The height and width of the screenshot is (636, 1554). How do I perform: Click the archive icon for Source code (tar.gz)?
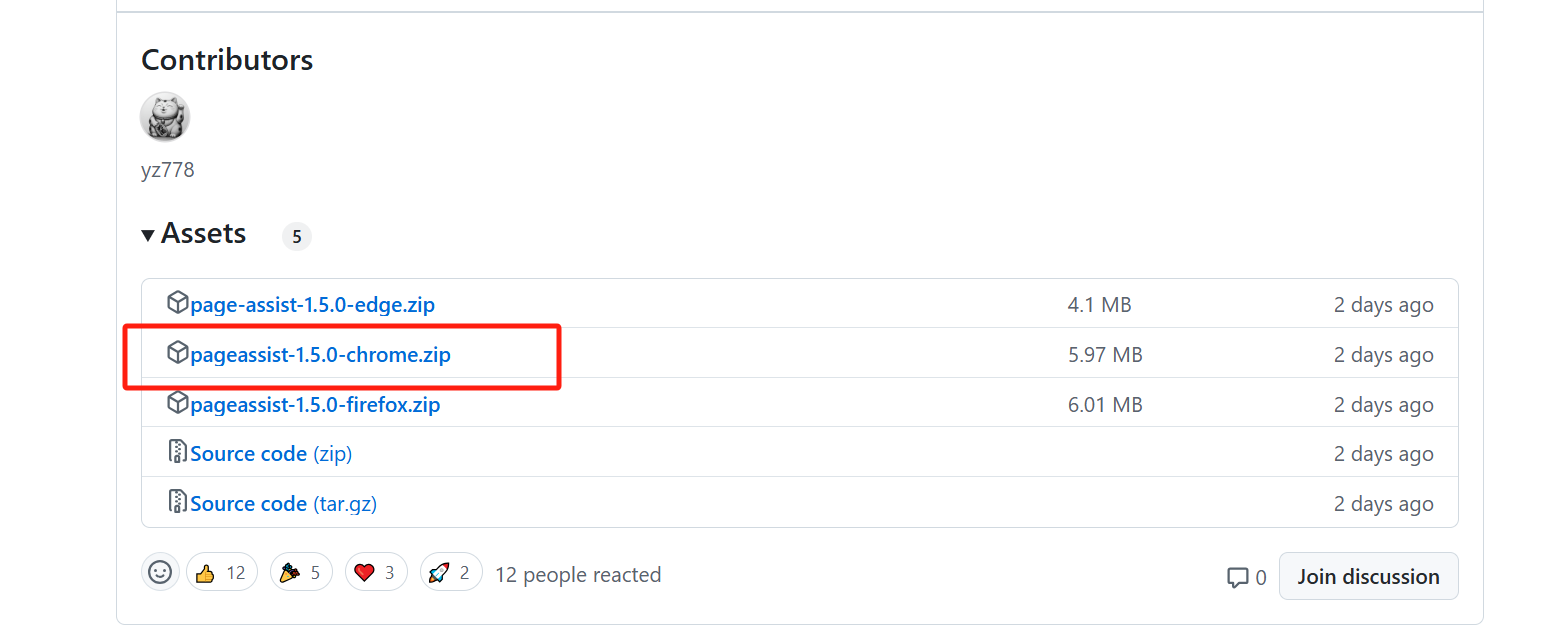pyautogui.click(x=177, y=502)
